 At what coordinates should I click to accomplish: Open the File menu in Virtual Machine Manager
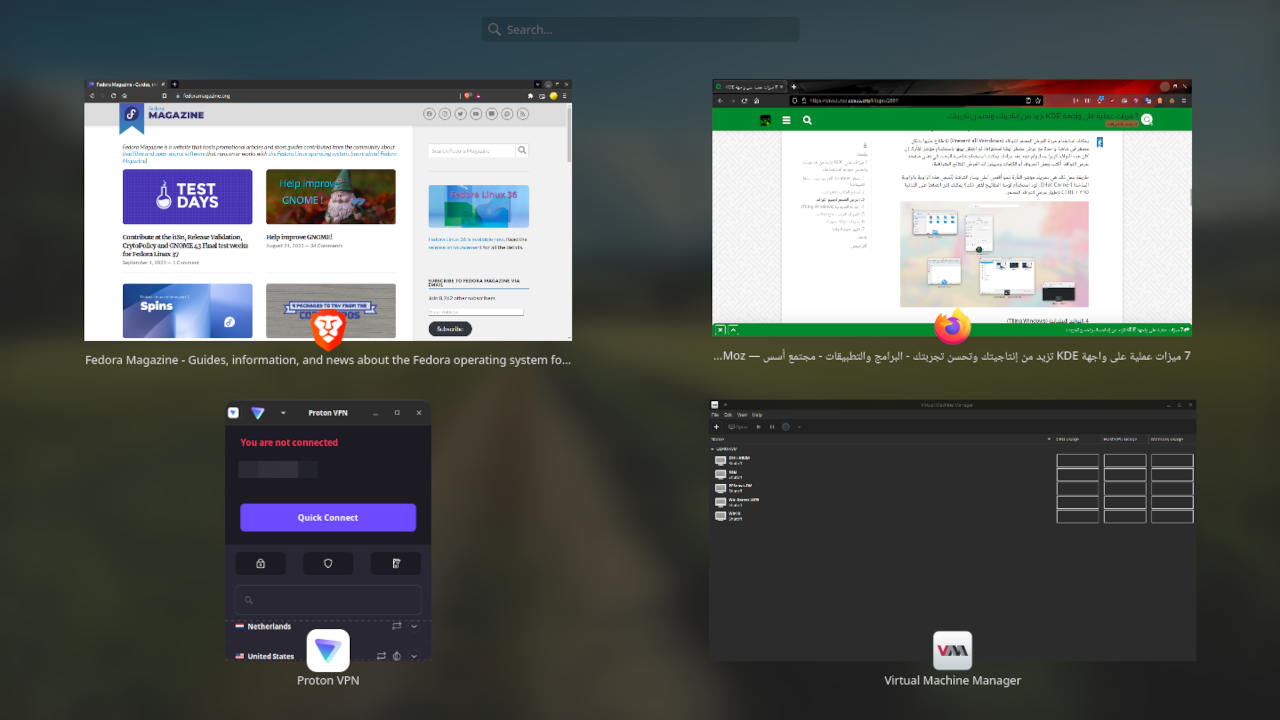715,414
